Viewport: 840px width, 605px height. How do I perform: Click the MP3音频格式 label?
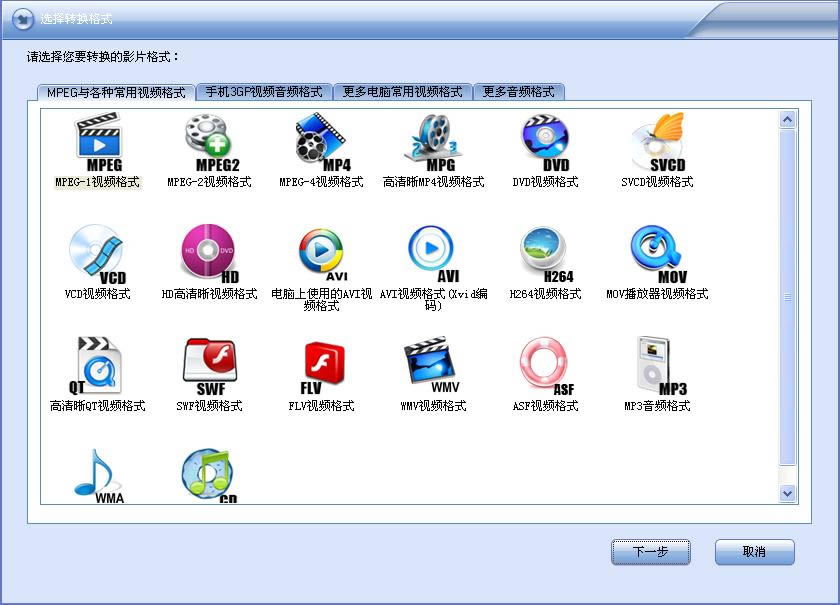(x=657, y=406)
